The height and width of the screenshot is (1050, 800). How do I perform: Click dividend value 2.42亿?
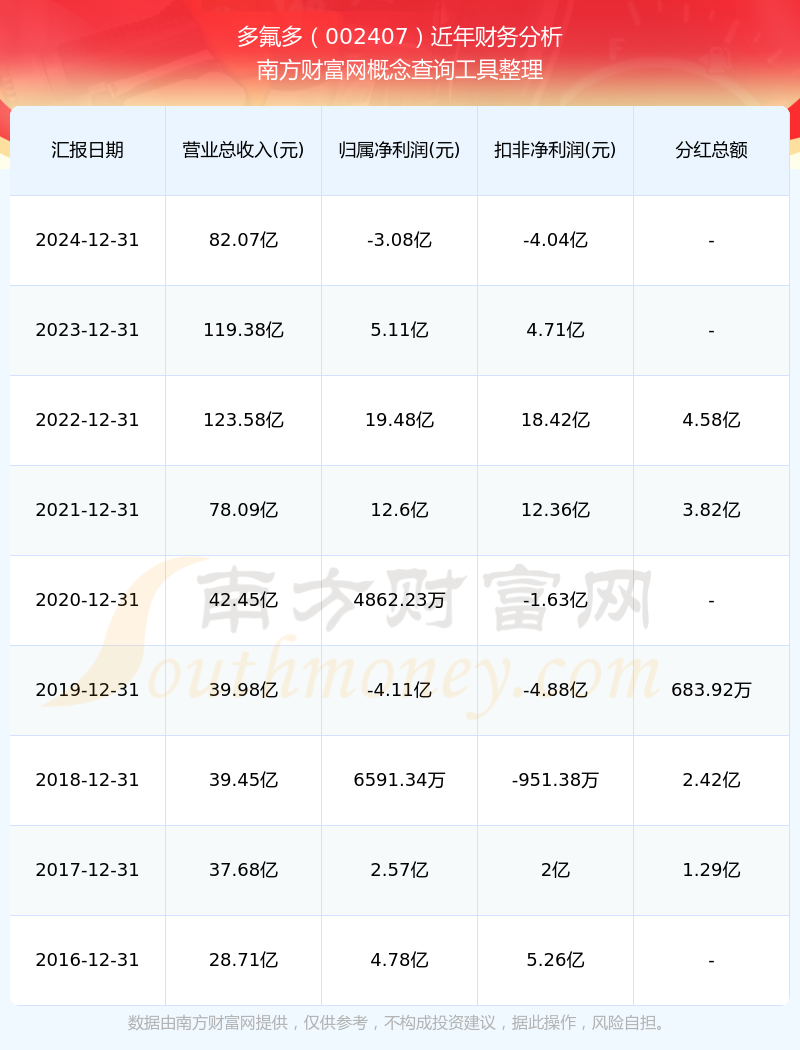click(712, 779)
